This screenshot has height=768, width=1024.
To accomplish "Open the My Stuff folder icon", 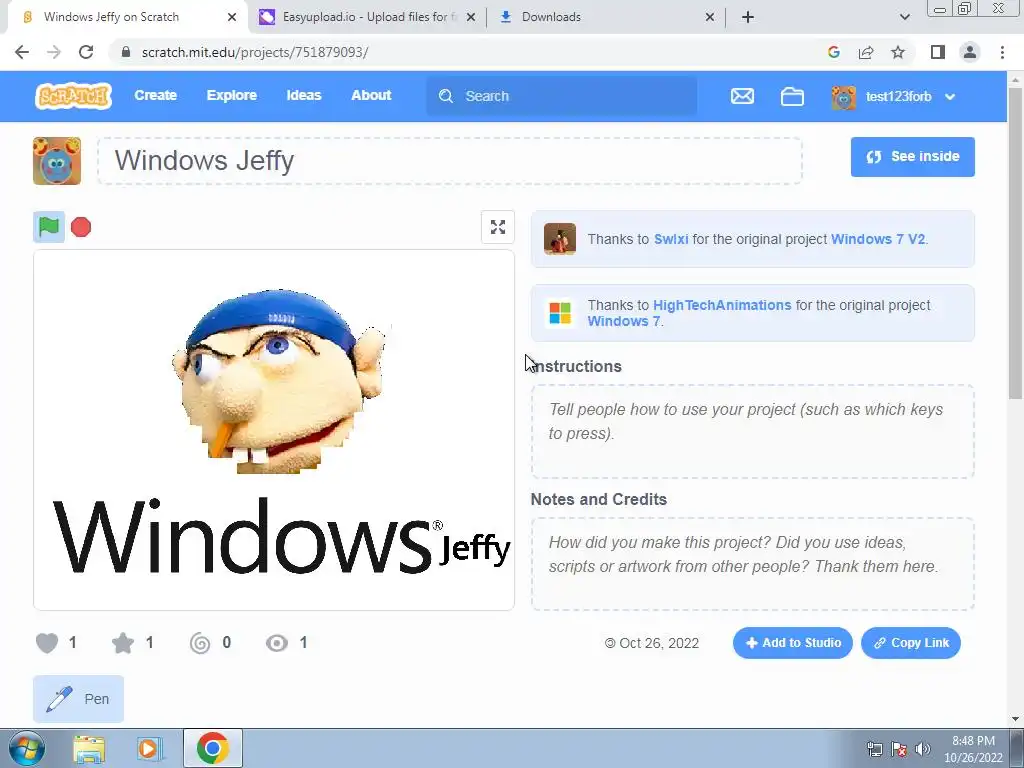I will click(x=792, y=97).
